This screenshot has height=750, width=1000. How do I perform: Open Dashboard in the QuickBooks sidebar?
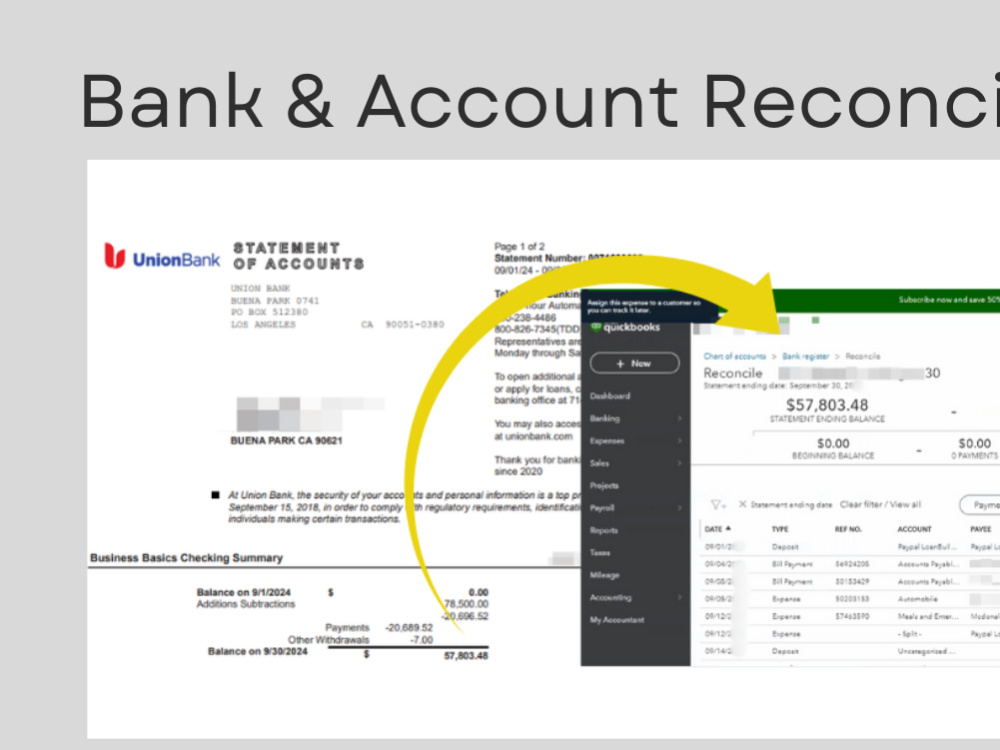click(x=610, y=396)
